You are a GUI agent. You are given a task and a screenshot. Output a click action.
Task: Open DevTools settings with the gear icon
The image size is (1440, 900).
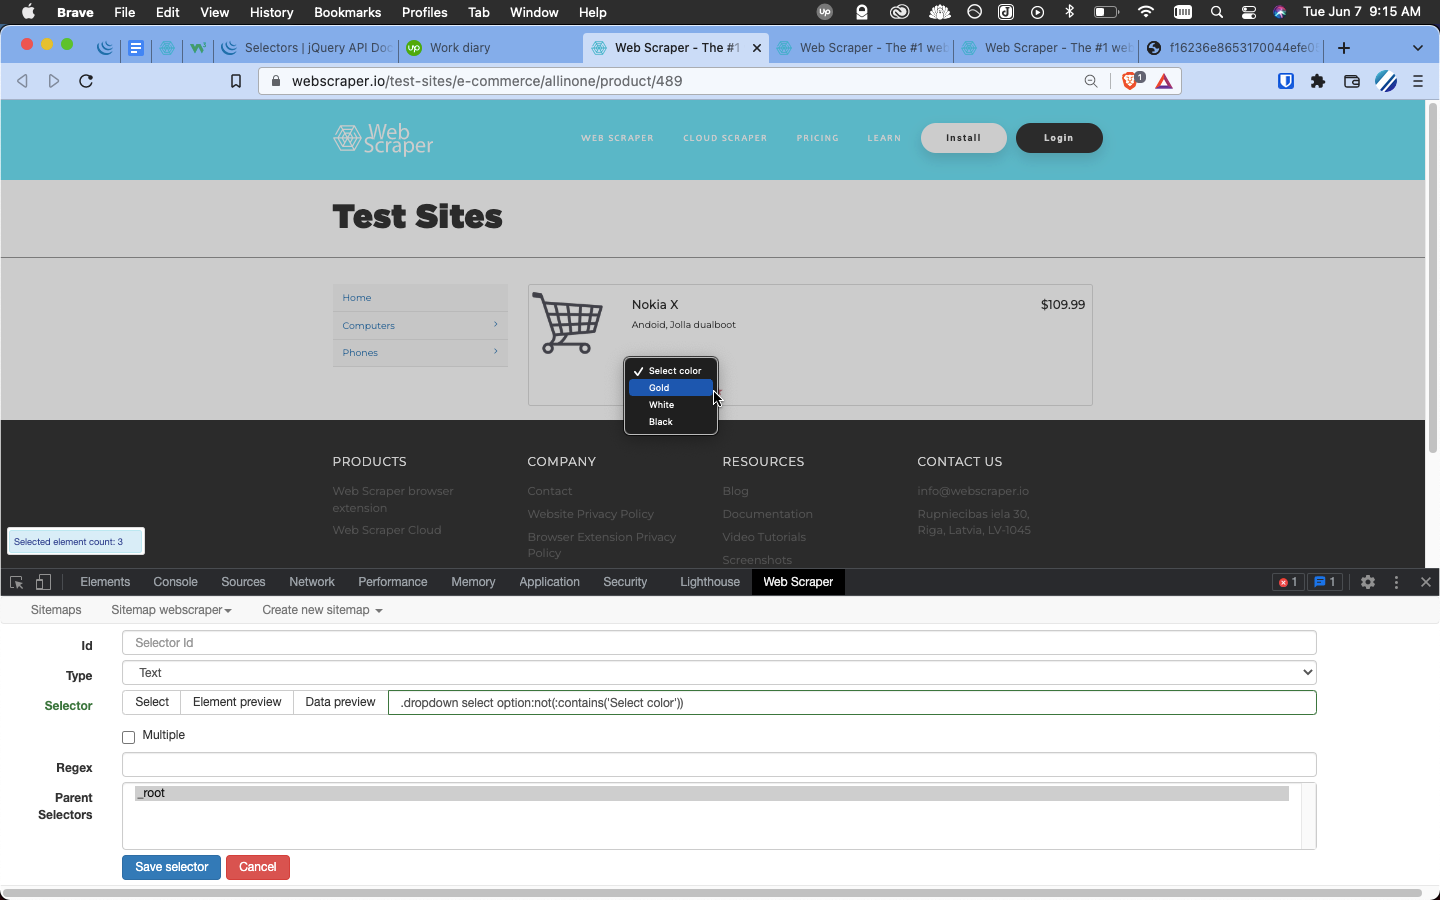click(1368, 581)
